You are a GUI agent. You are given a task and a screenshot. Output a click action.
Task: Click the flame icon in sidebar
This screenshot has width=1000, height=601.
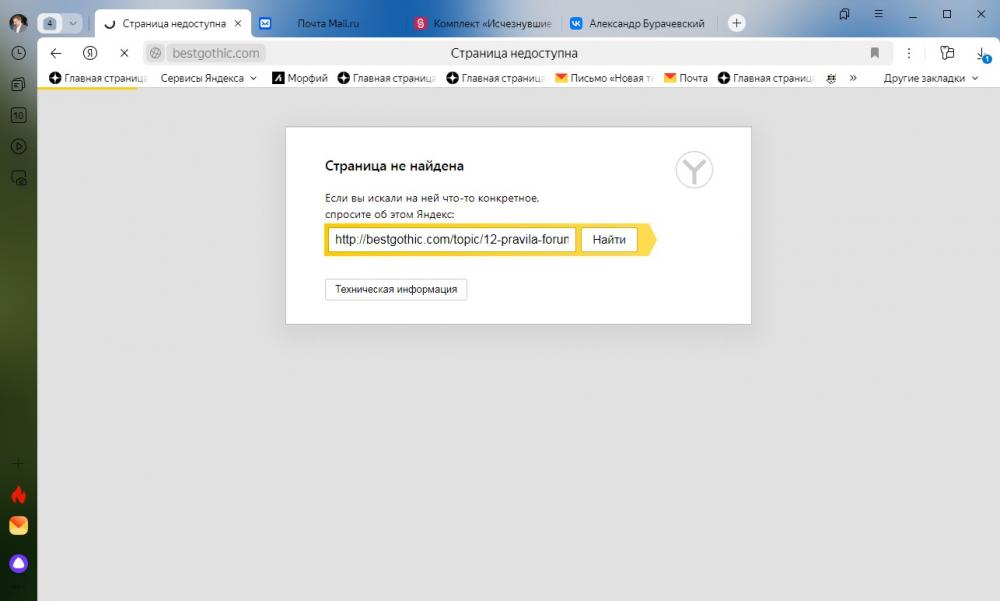(18, 494)
